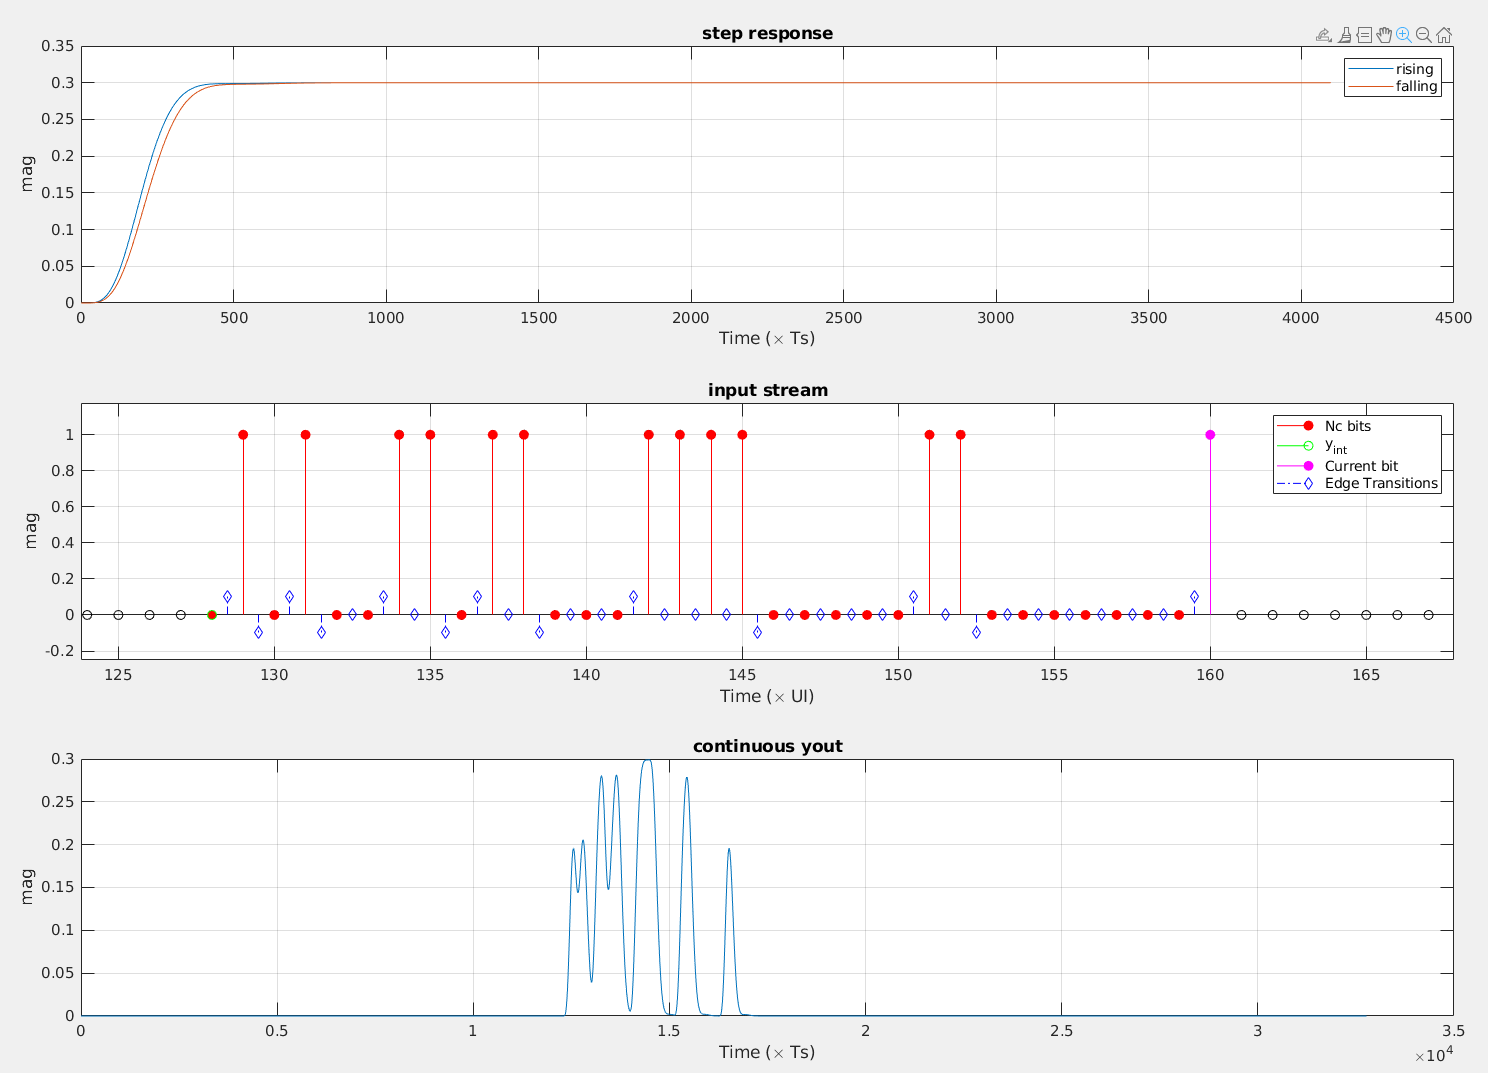Restore view with the home icon
Image resolution: width=1488 pixels, height=1073 pixels.
click(x=1444, y=35)
